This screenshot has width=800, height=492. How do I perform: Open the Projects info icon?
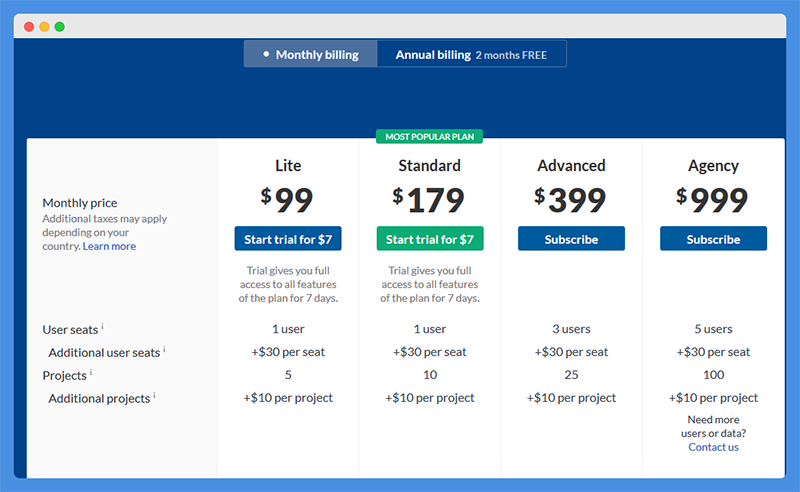tap(91, 372)
